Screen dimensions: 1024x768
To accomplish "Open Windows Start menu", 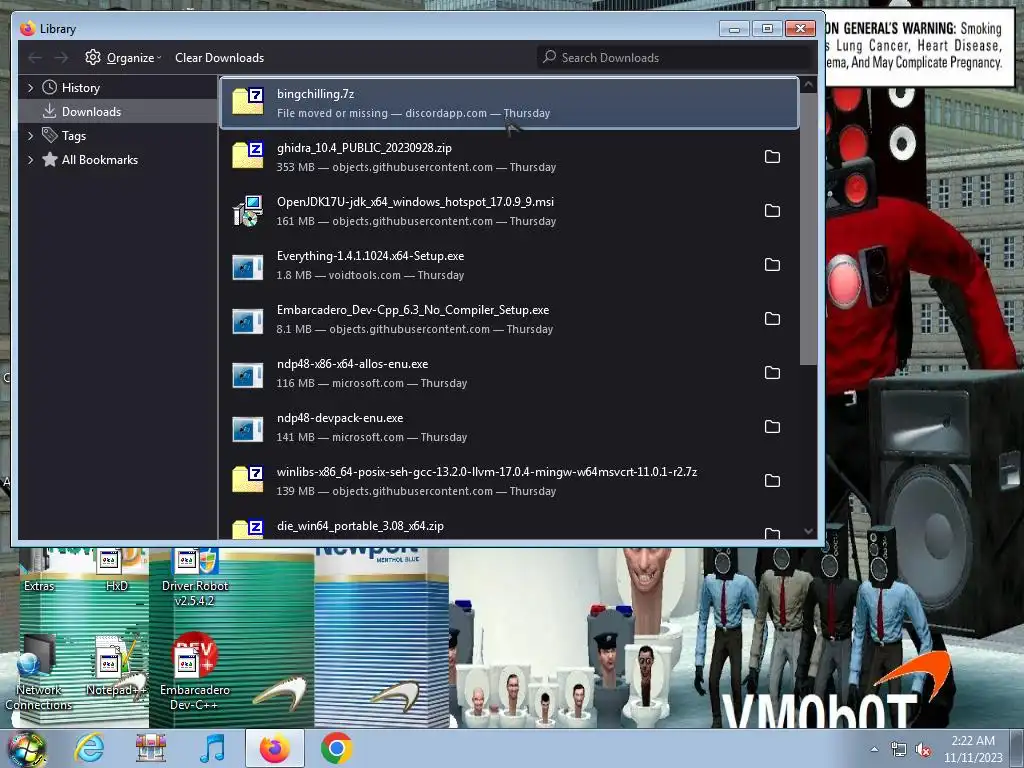I will pos(26,748).
